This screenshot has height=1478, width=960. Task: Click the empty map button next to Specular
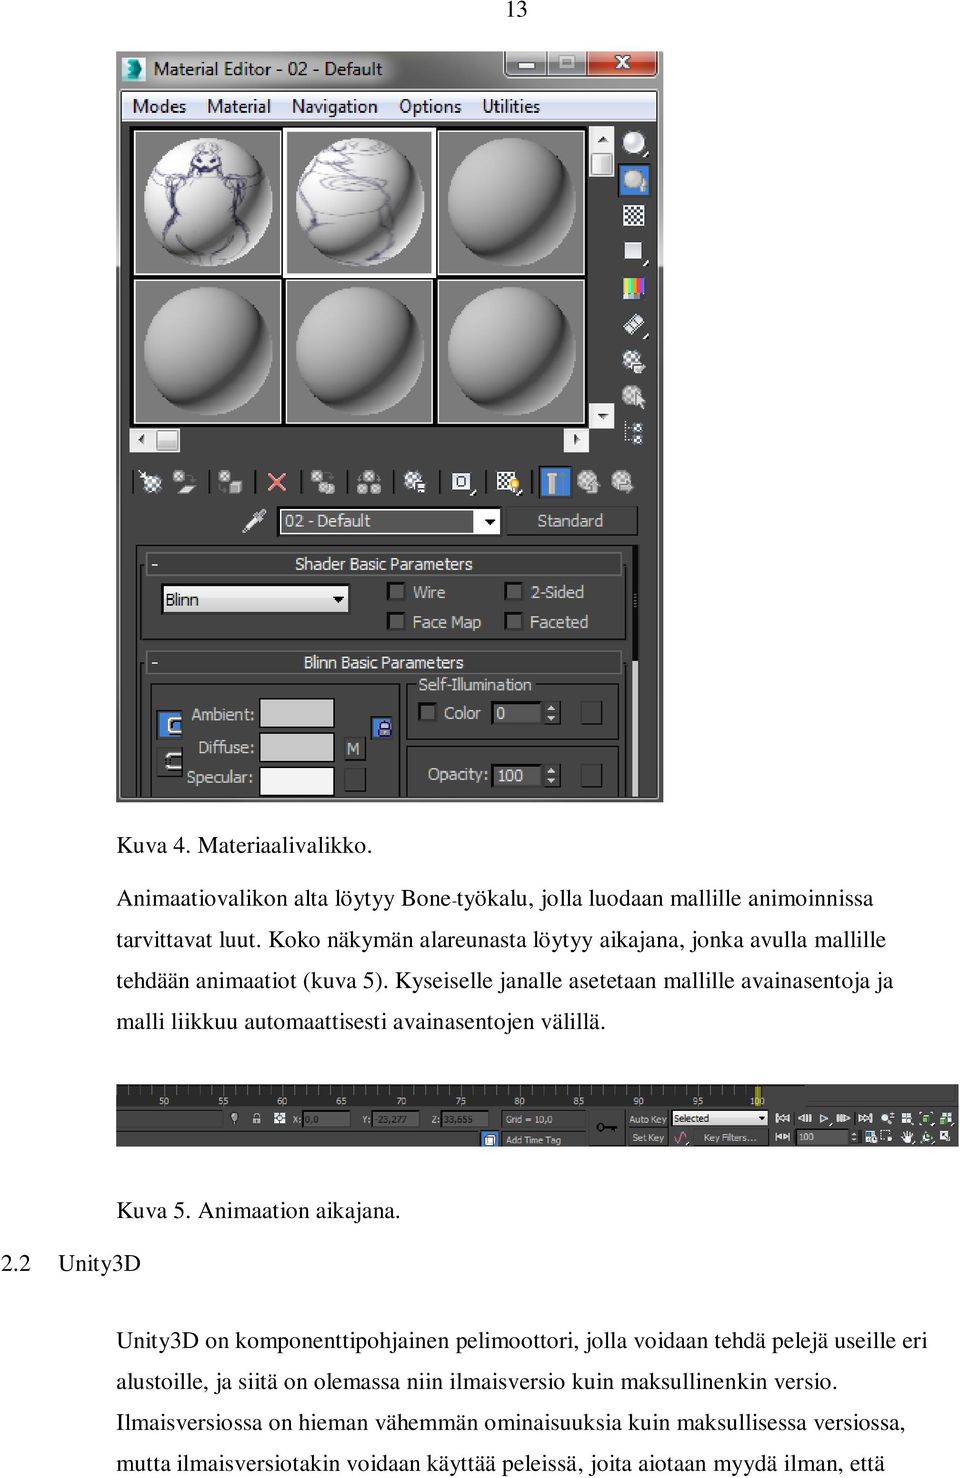(x=355, y=779)
